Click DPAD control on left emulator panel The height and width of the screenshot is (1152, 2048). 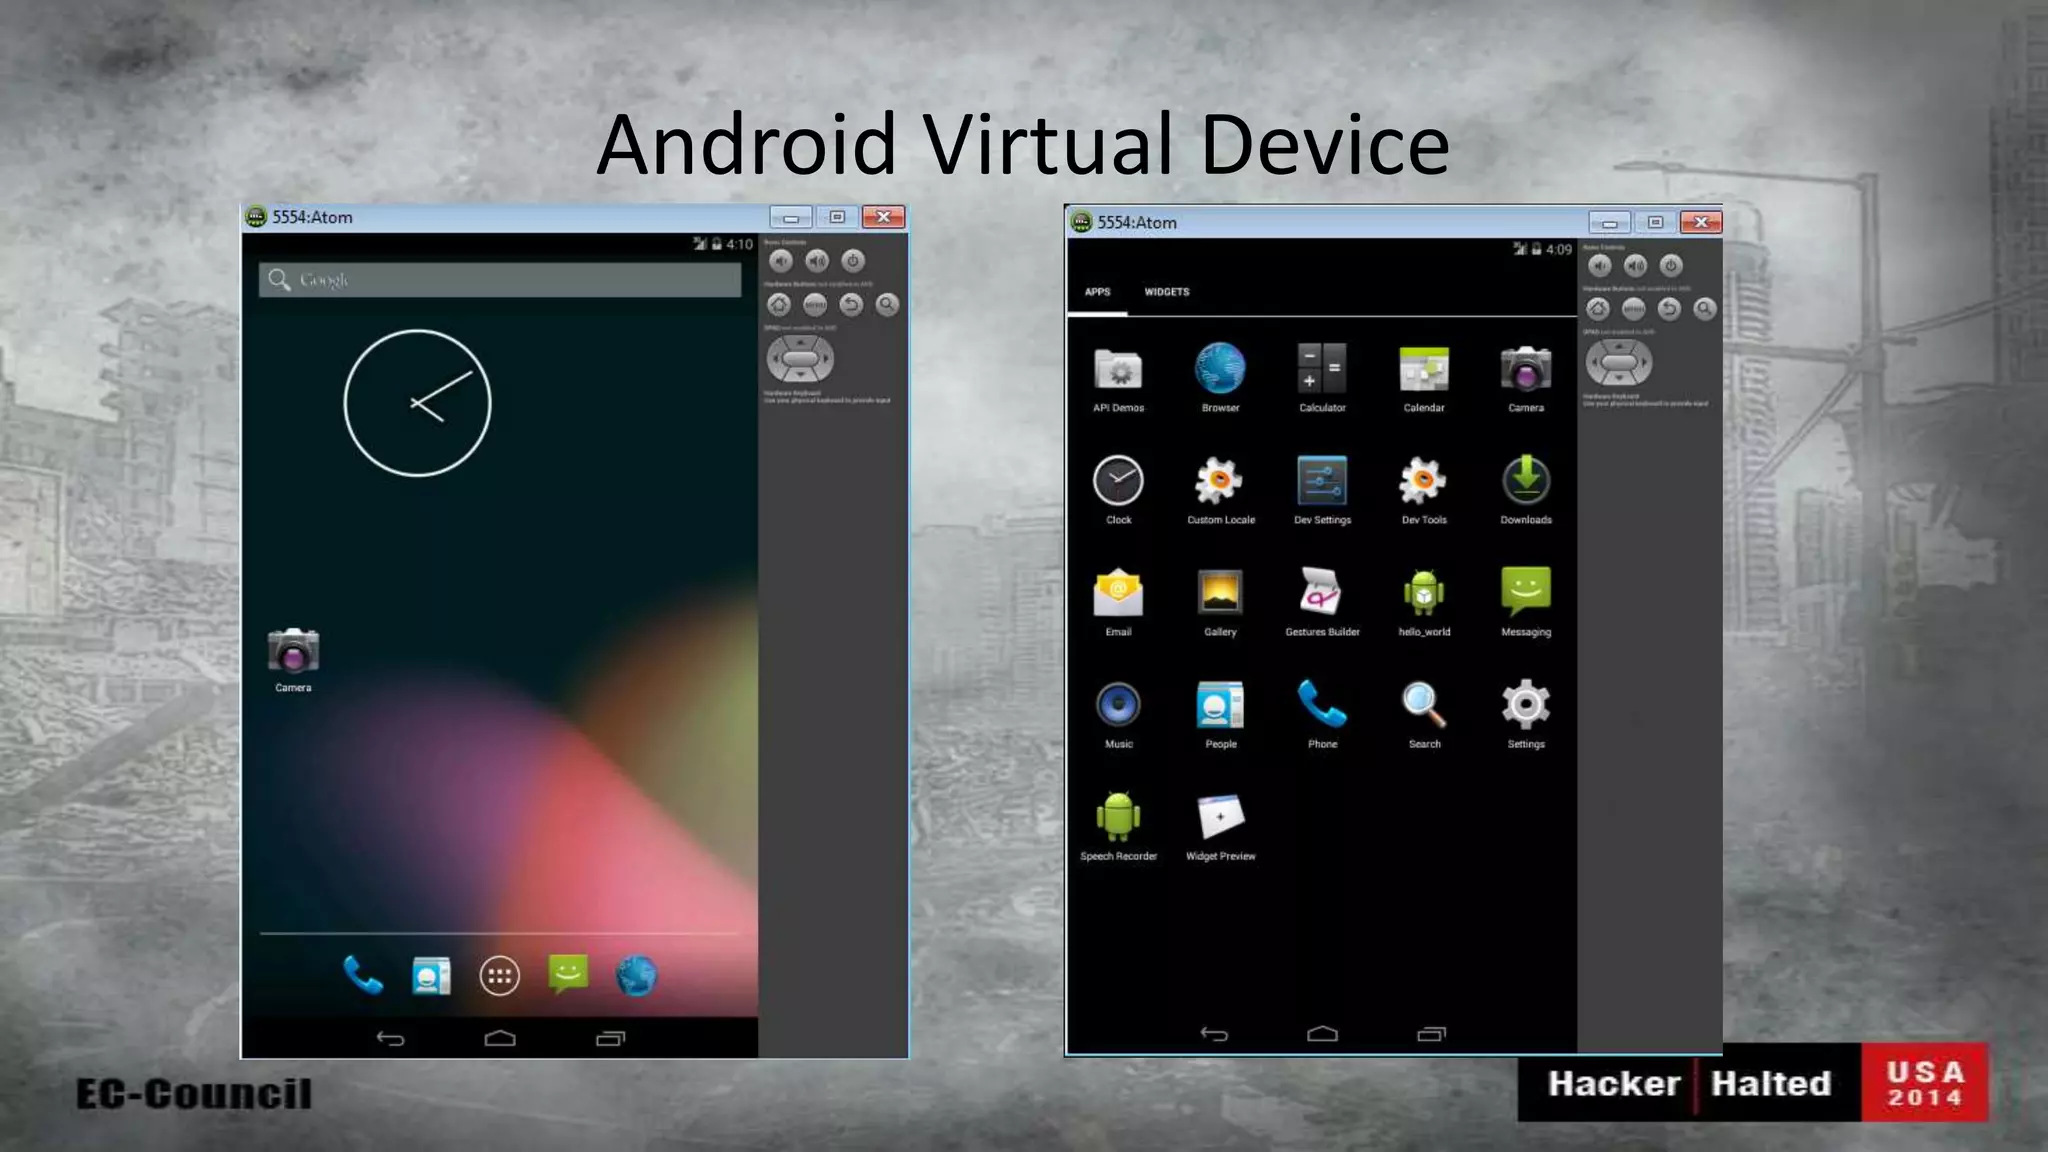pos(800,359)
